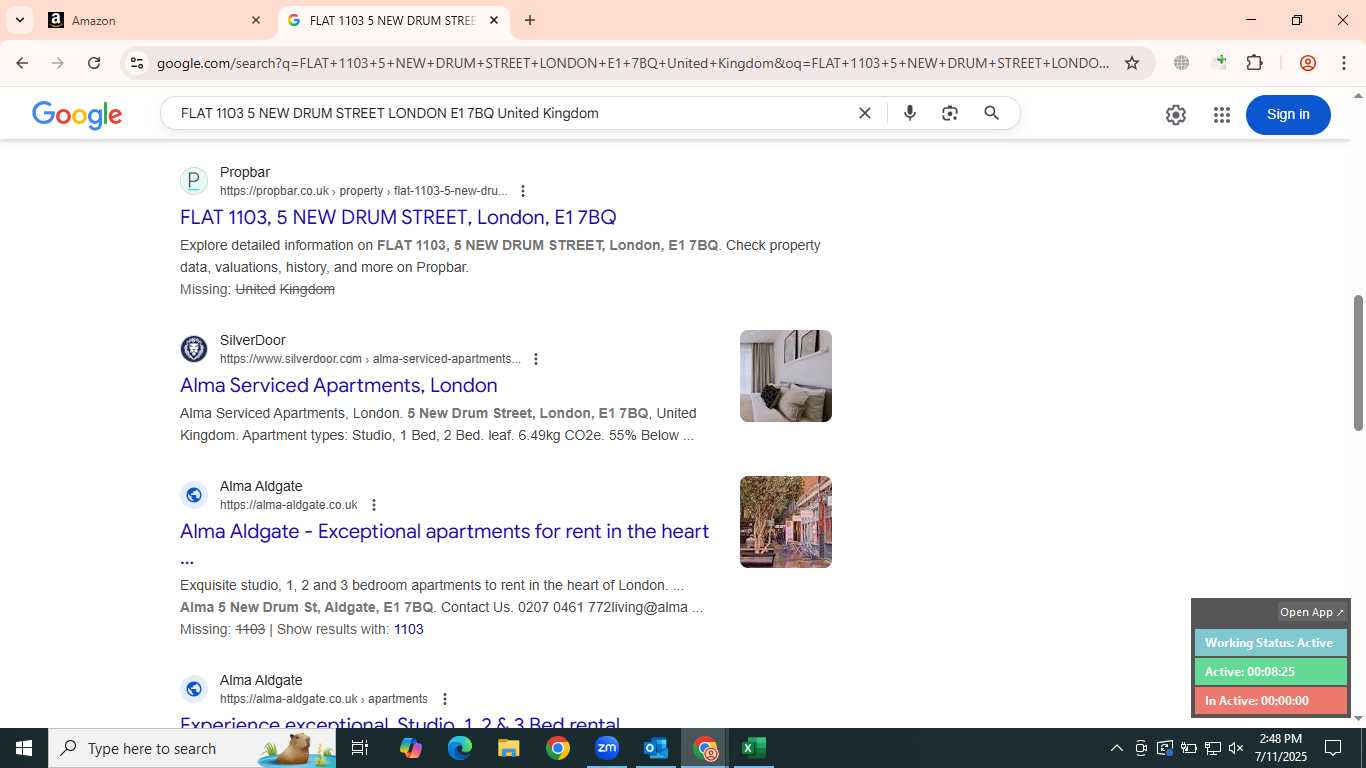Click Working Status: Active label
This screenshot has height=768, width=1366.
[x=1270, y=643]
